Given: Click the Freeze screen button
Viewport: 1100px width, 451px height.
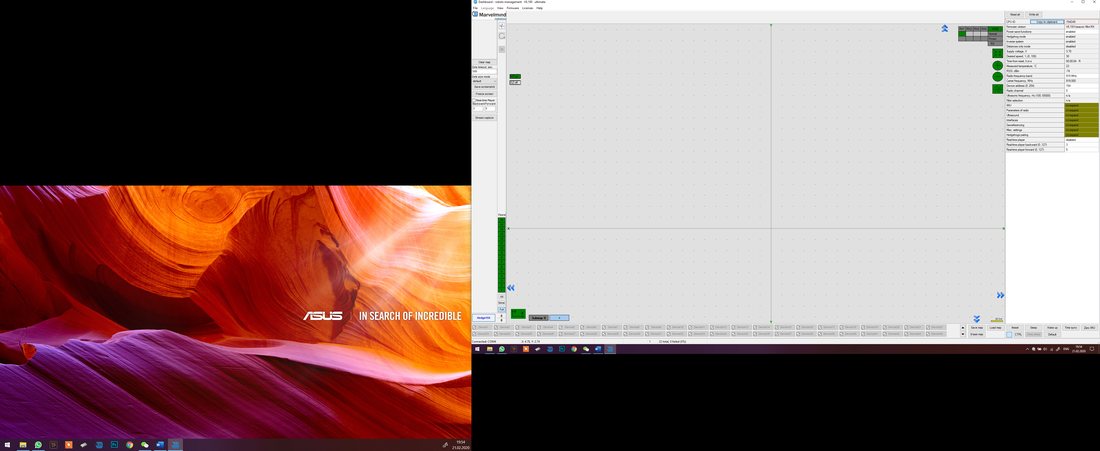Looking at the screenshot, I should (x=485, y=94).
